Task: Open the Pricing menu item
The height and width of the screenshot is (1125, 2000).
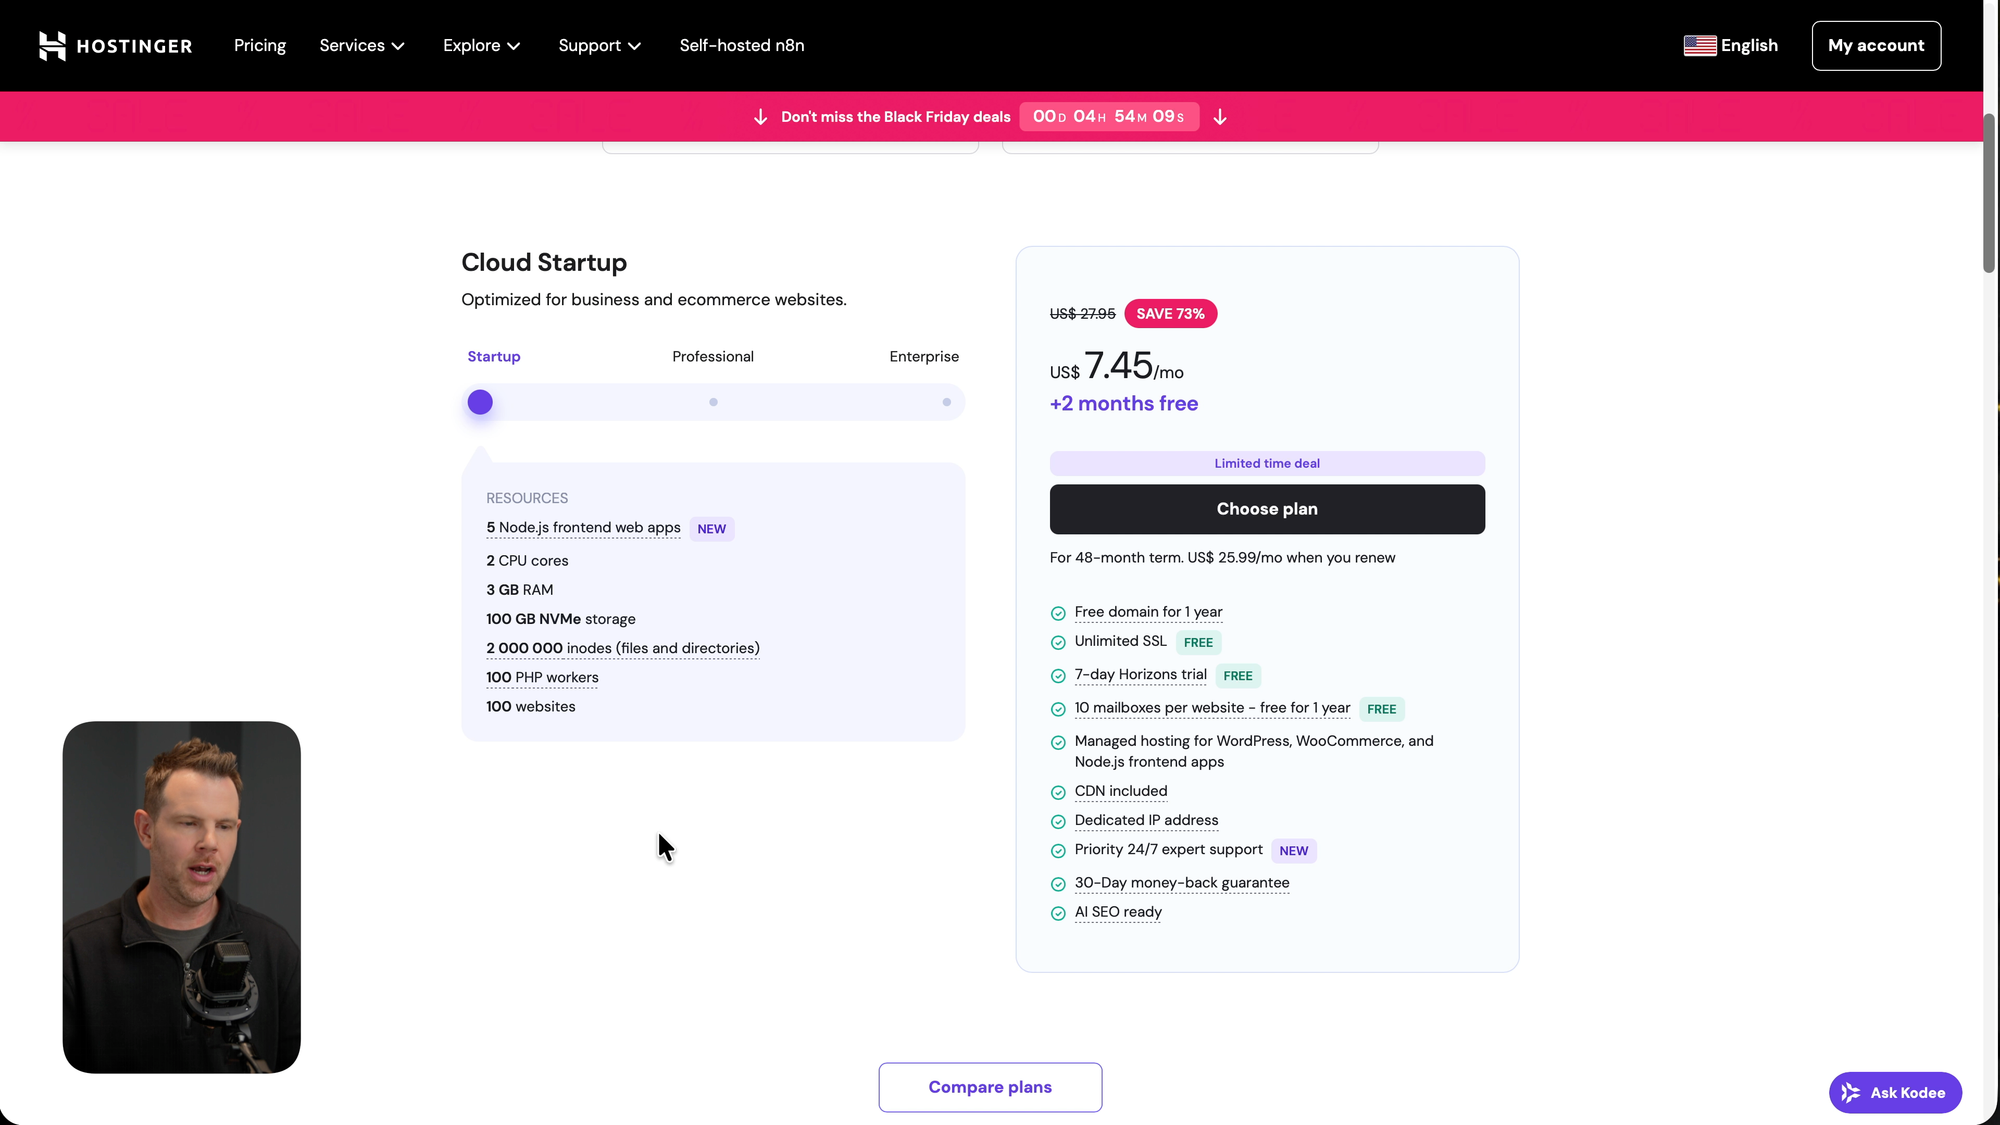Action: (x=260, y=46)
